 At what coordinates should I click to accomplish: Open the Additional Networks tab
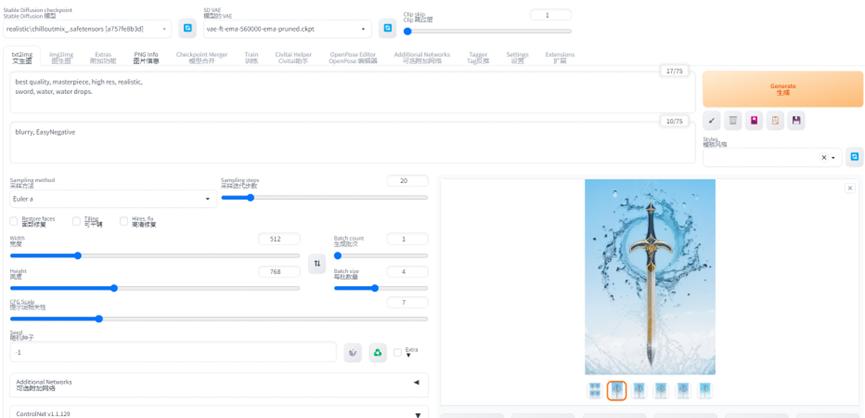pos(422,57)
